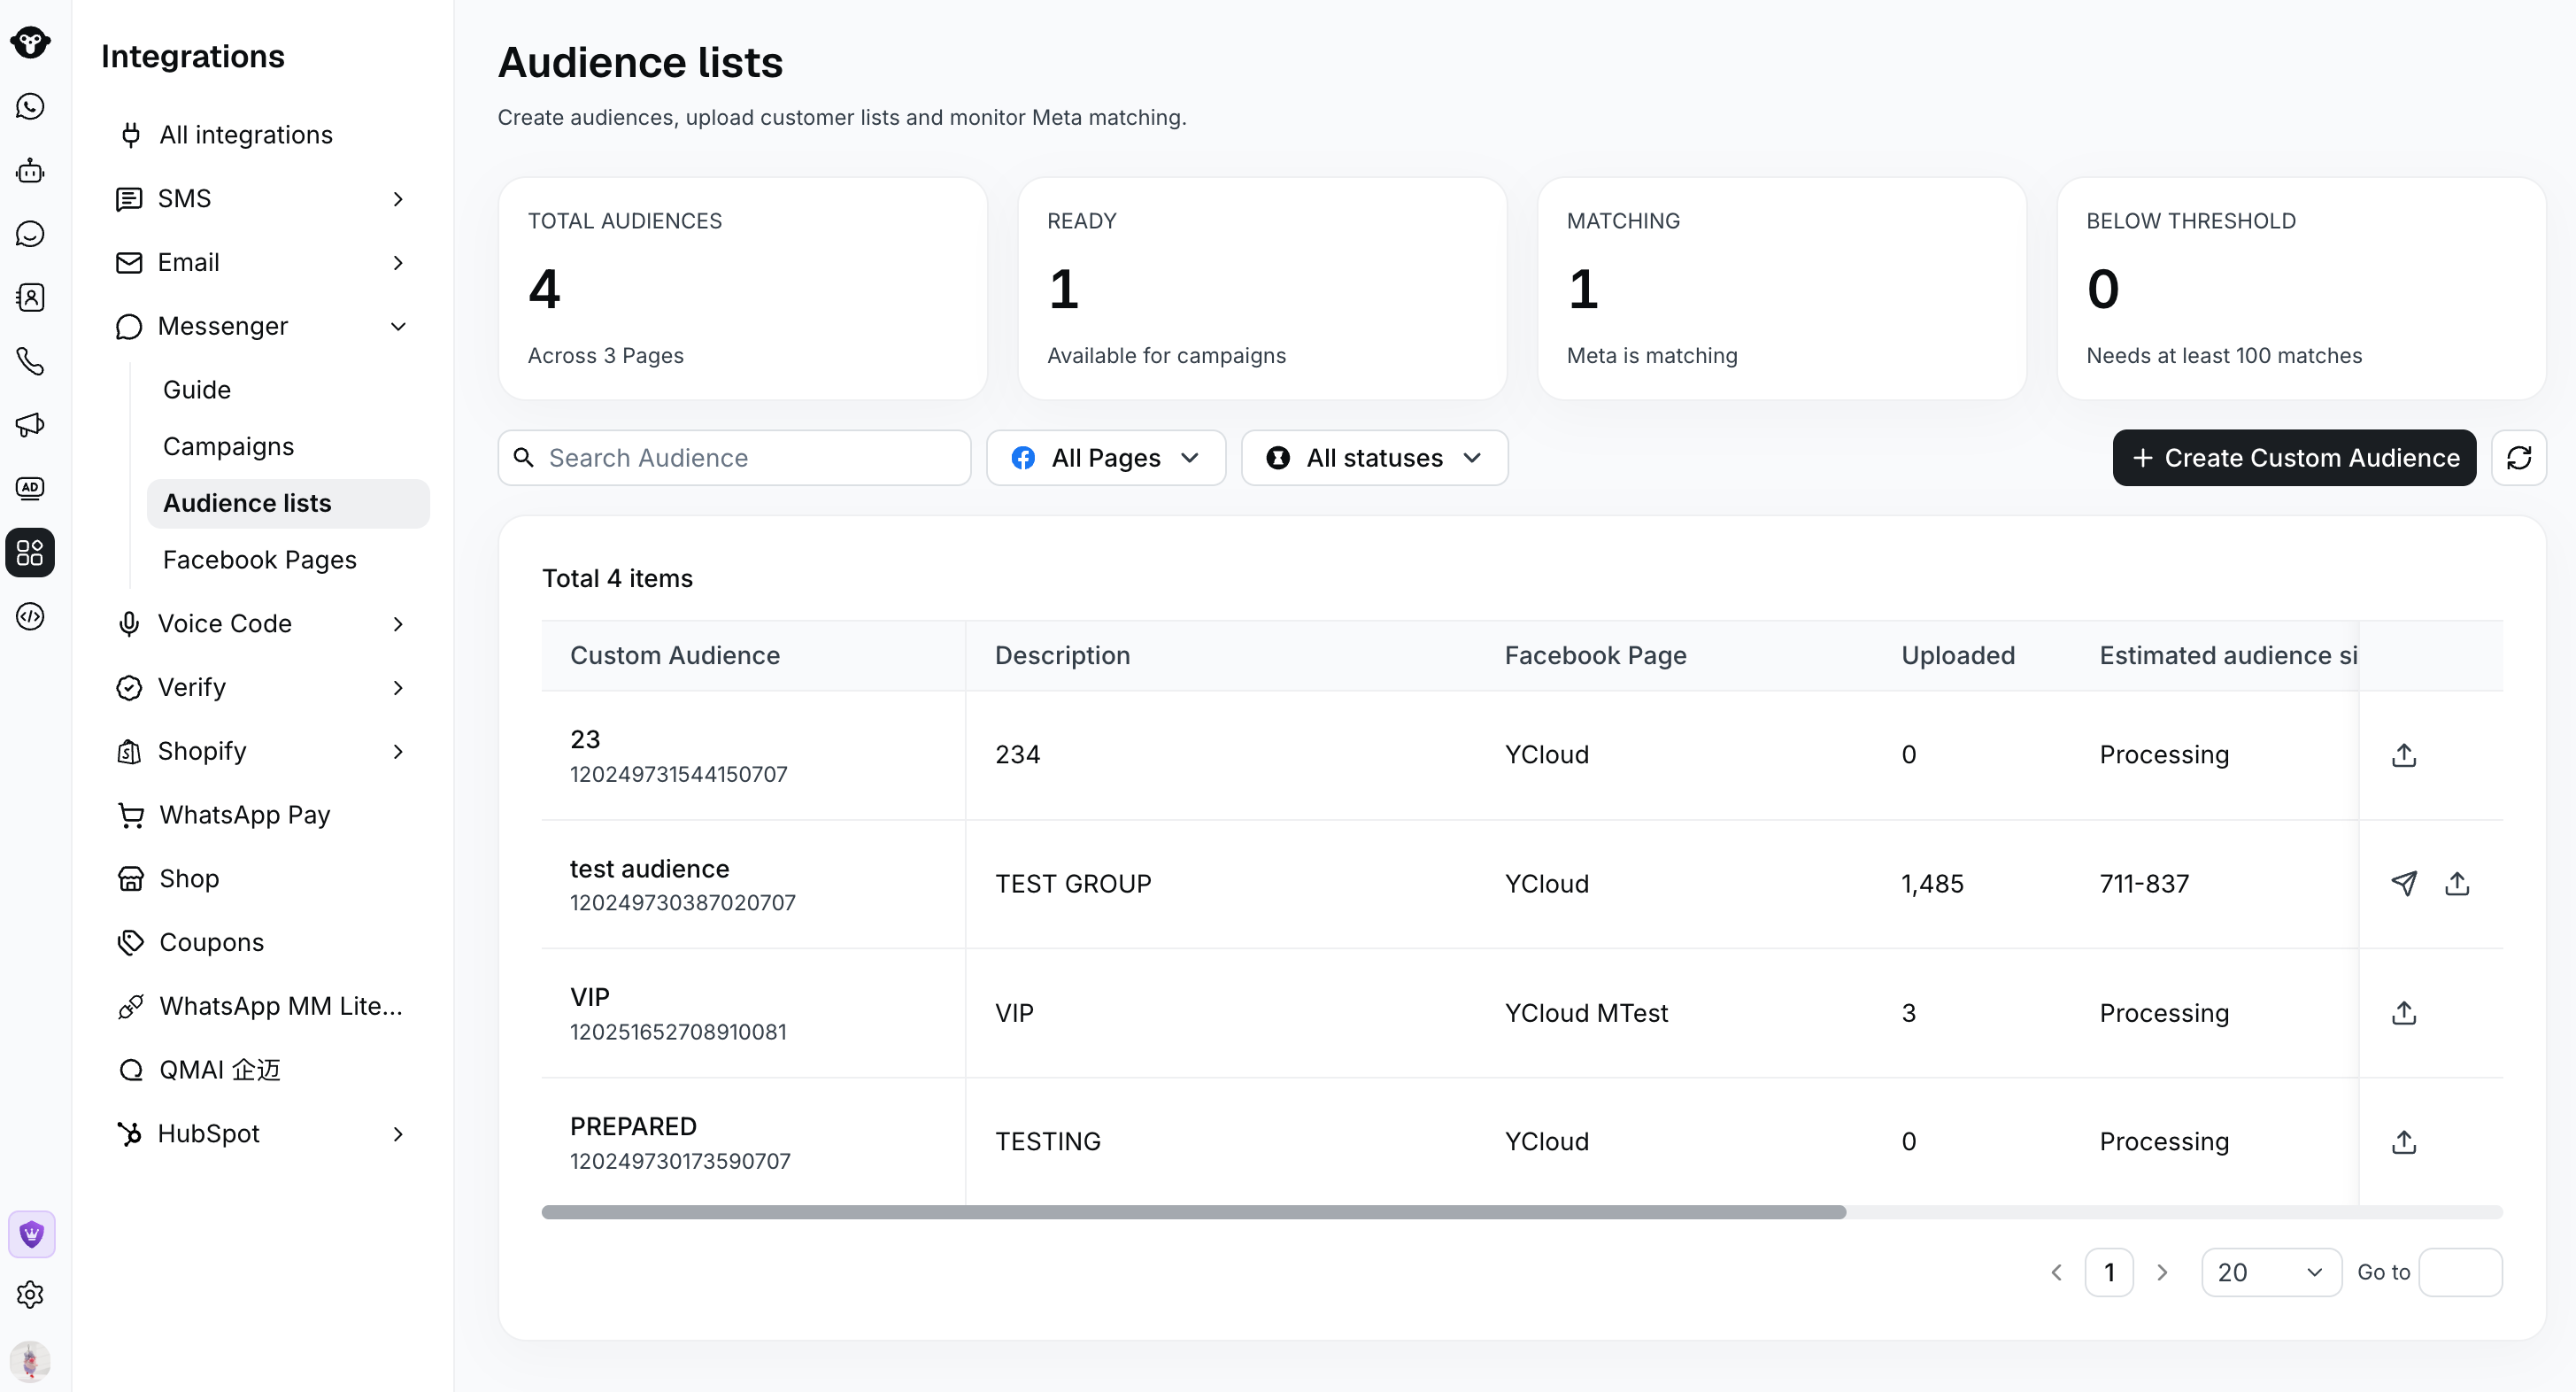Click the refresh icon beside Create Custom Audience
This screenshot has width=2576, height=1392.
pyautogui.click(x=2518, y=458)
